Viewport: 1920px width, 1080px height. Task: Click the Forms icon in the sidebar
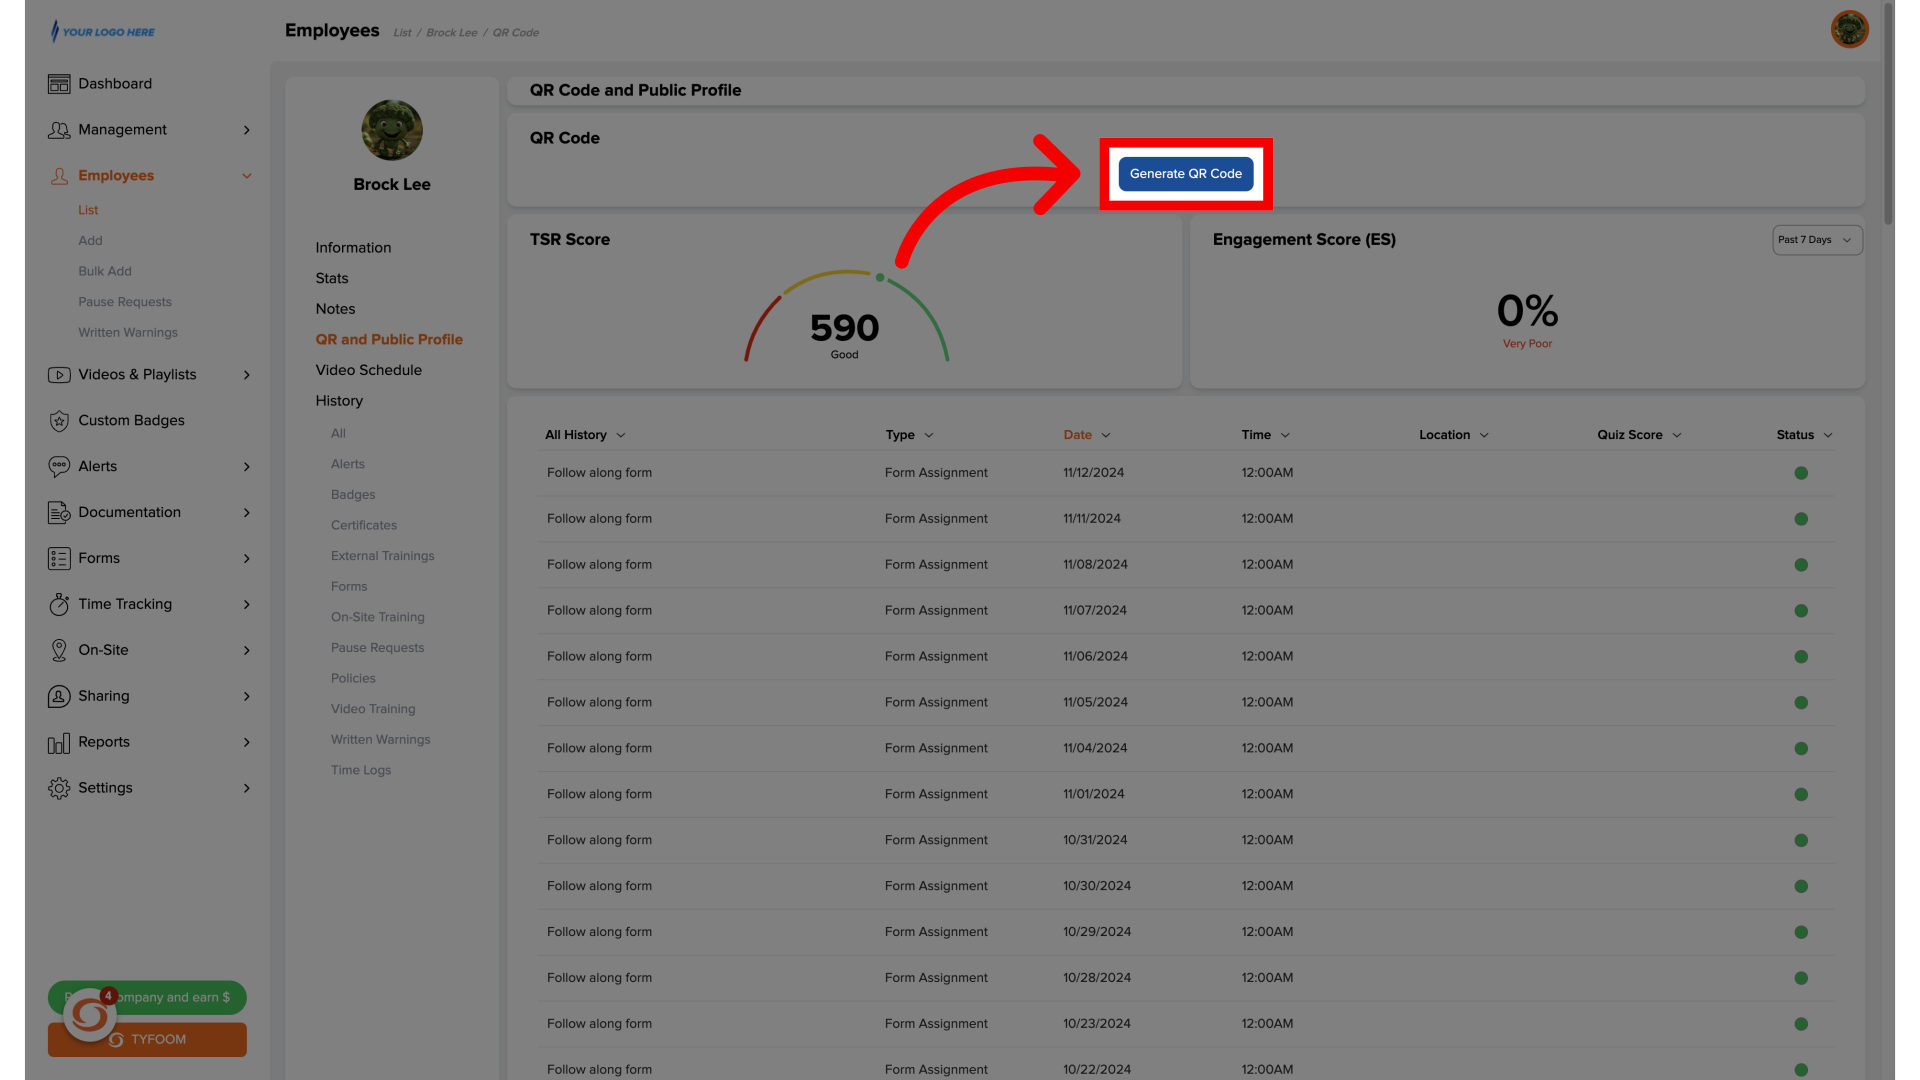pos(60,558)
